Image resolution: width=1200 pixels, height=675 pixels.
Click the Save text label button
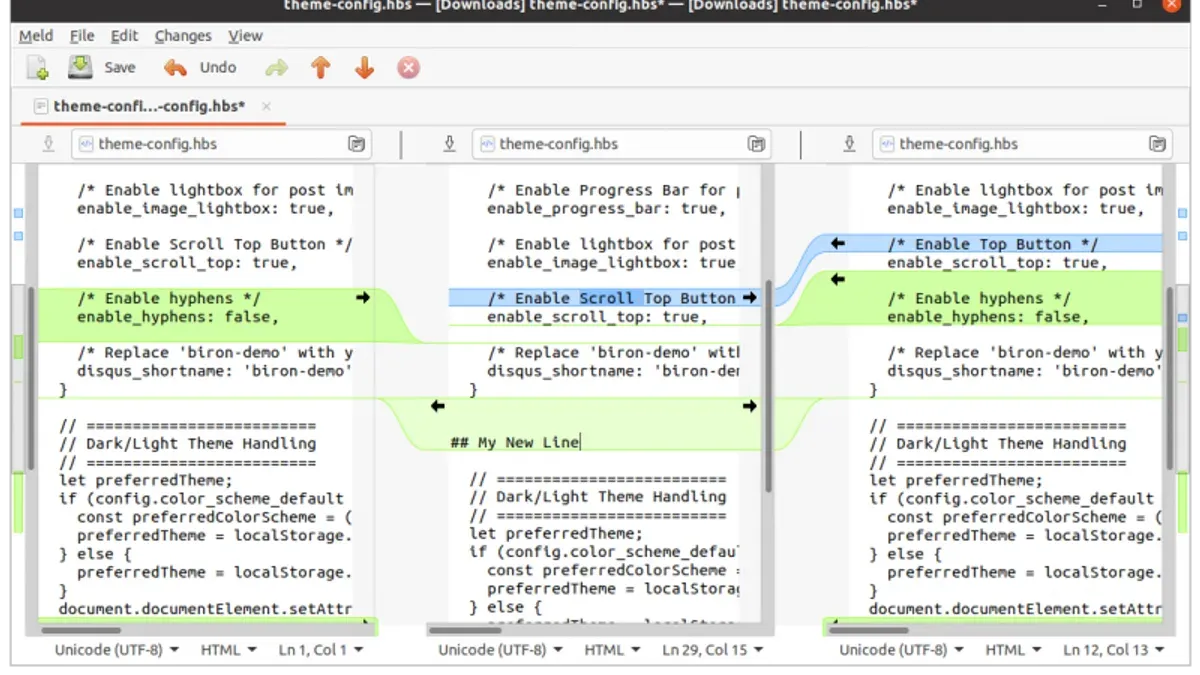point(120,68)
